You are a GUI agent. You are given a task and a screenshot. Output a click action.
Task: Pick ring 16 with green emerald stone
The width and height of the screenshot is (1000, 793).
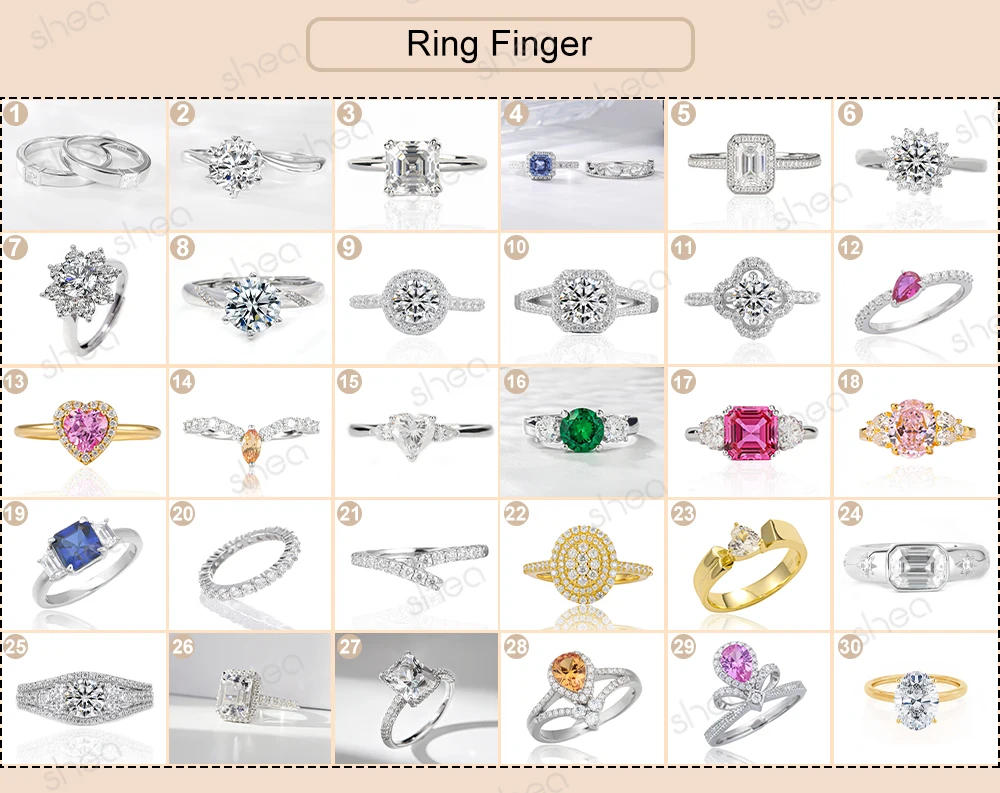click(582, 432)
